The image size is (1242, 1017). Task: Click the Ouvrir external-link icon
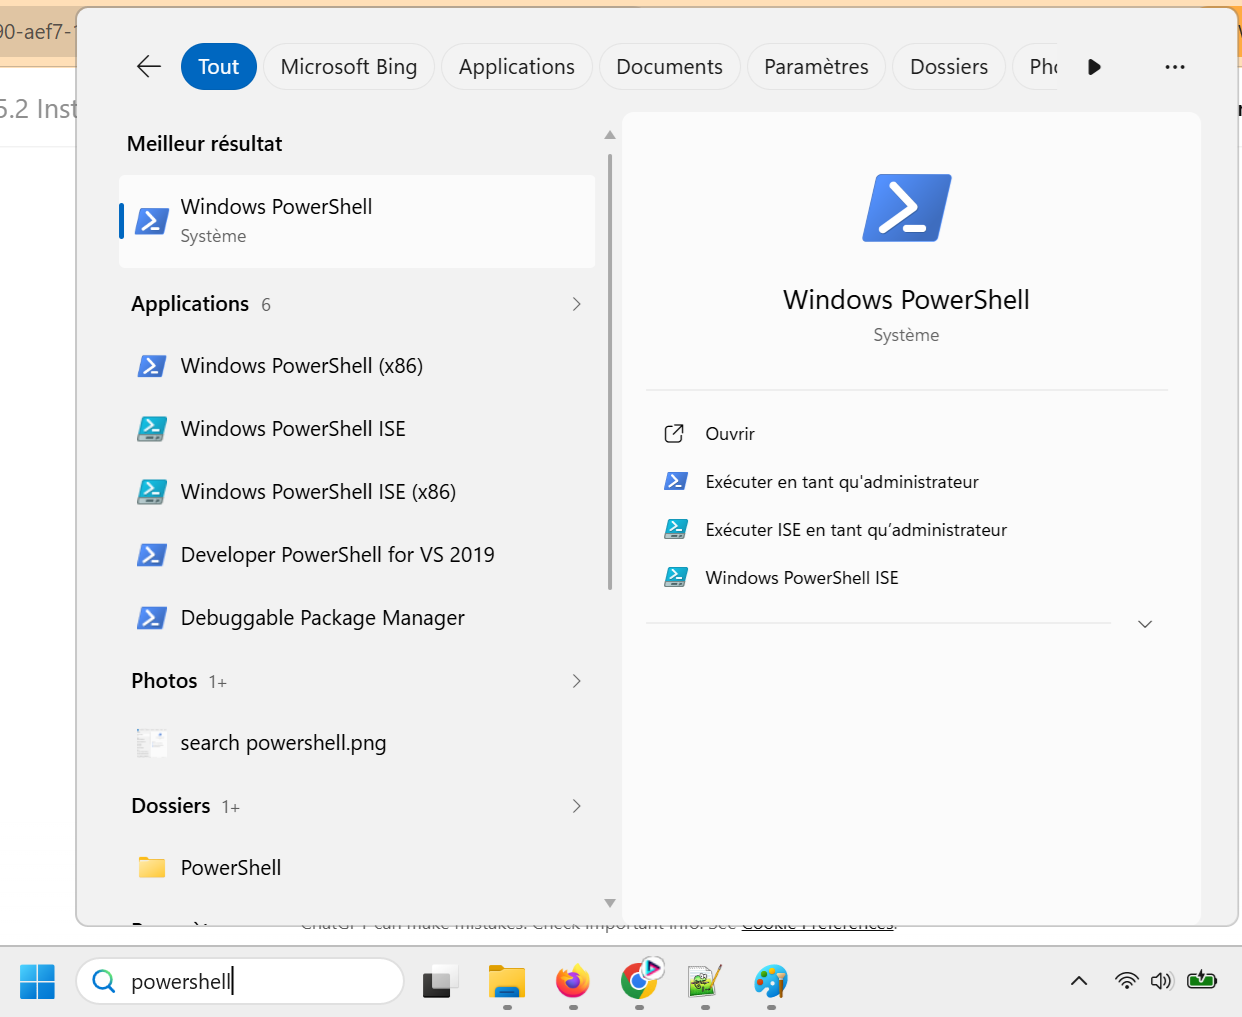pos(675,434)
